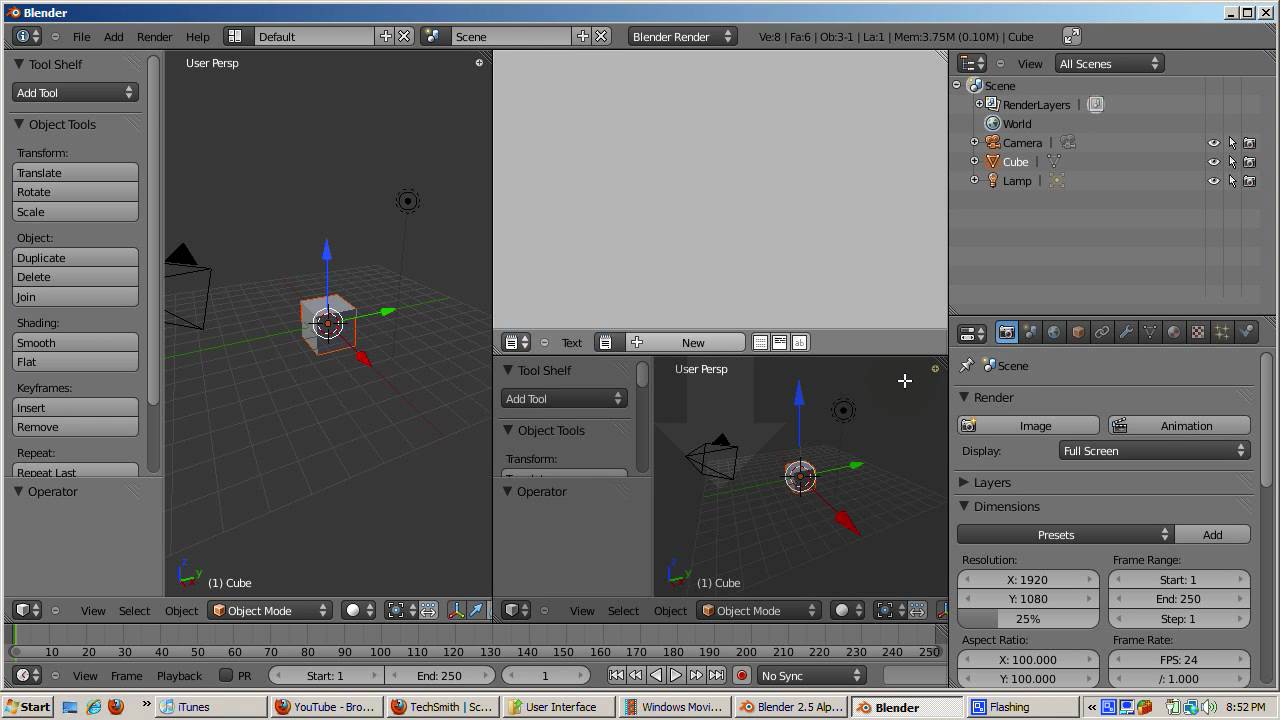Open the Physics properties icon

1246,333
